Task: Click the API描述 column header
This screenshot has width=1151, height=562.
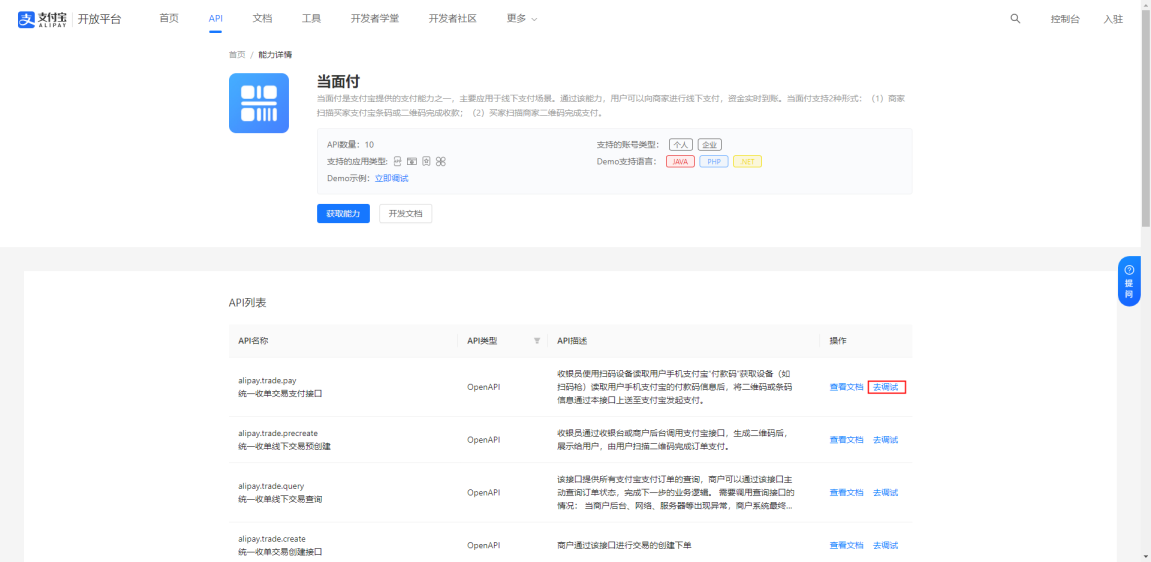Action: click(x=572, y=340)
